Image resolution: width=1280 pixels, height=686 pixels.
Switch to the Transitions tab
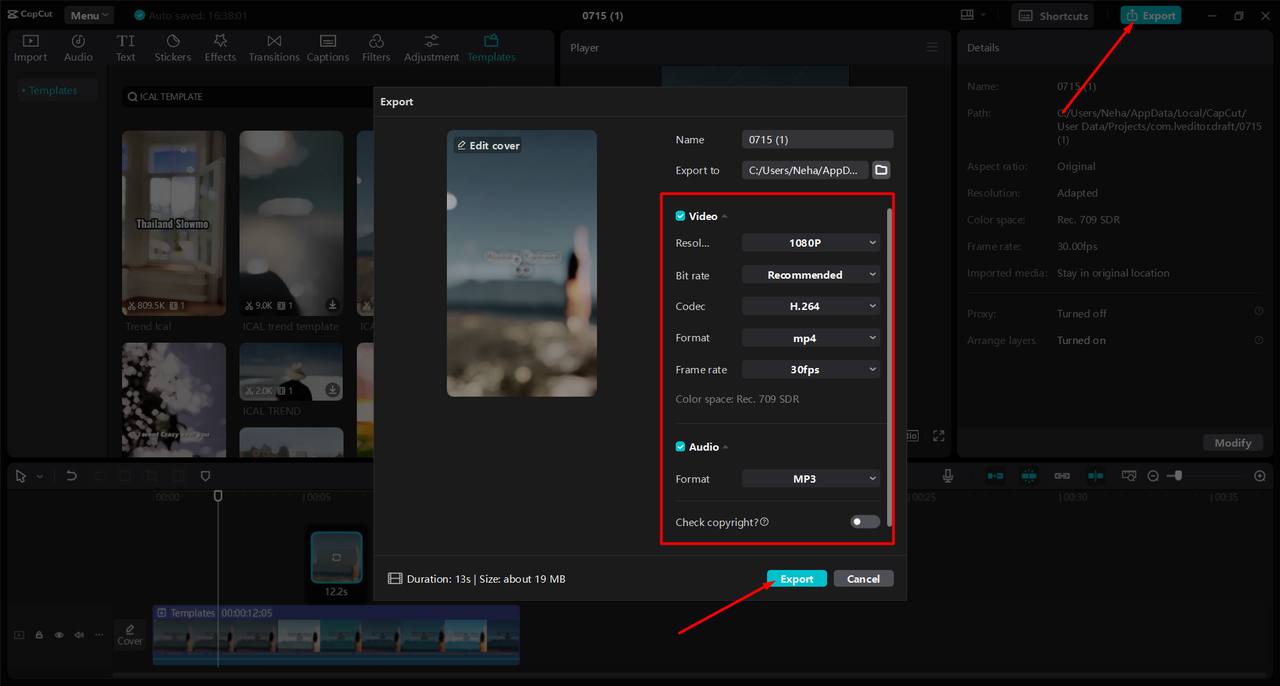point(274,48)
